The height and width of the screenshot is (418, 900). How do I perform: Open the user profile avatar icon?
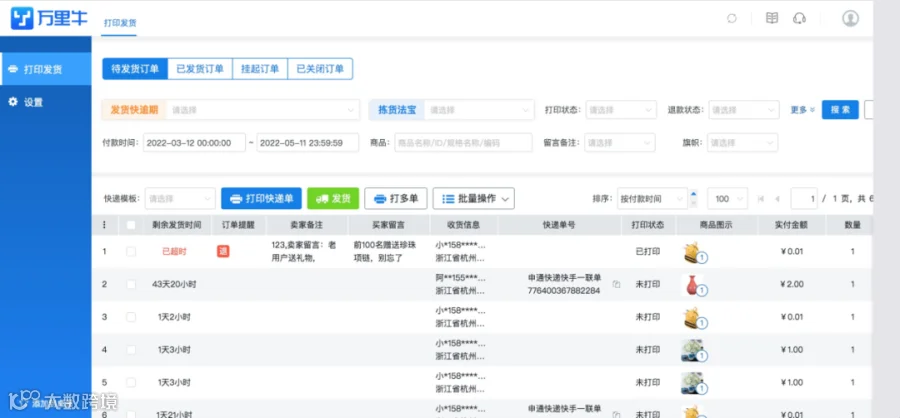click(x=850, y=18)
